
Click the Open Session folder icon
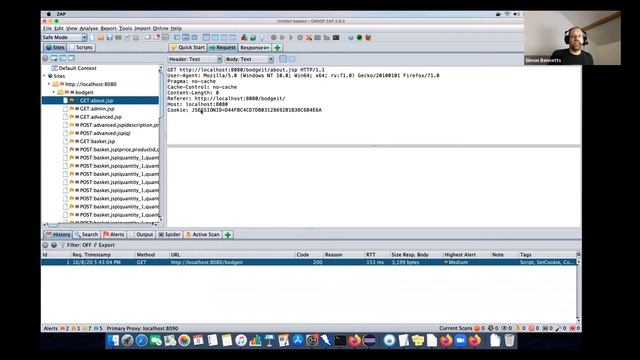(101, 38)
